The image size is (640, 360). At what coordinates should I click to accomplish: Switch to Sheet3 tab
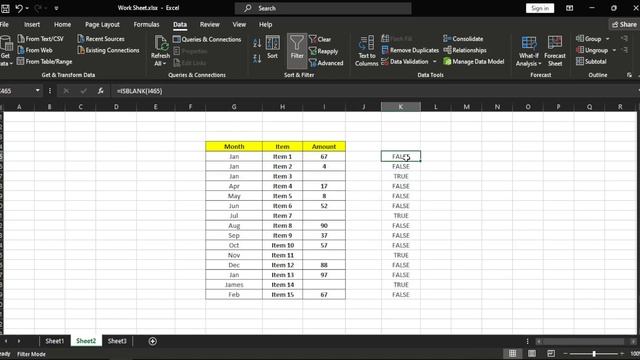(x=117, y=341)
